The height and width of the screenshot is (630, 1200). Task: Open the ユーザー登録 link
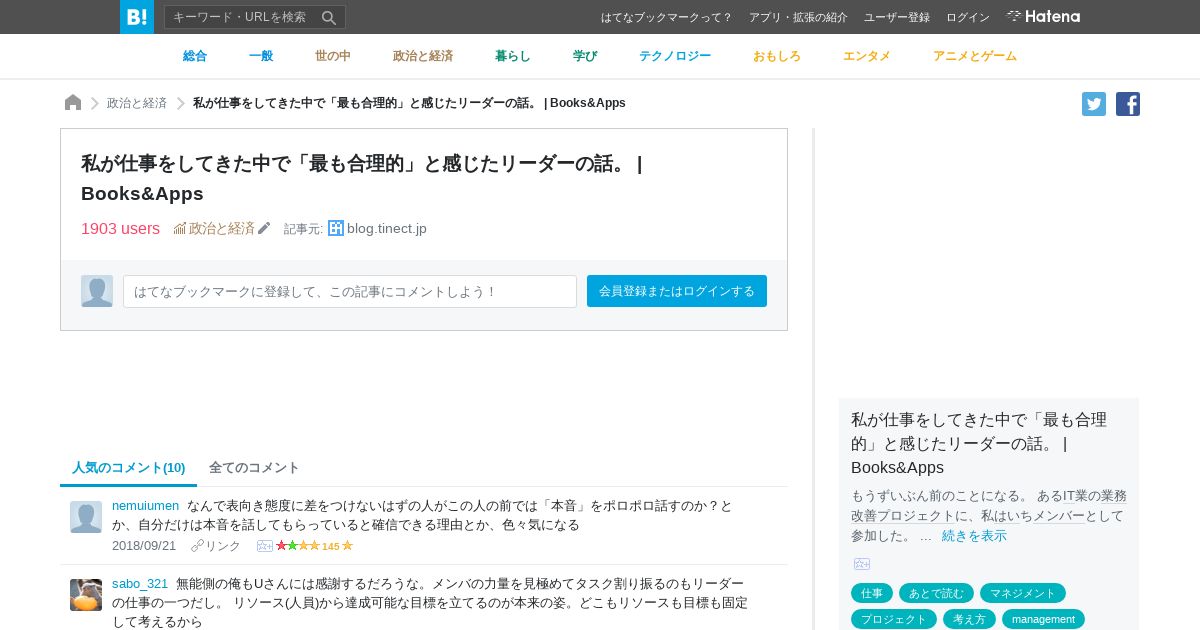point(897,17)
